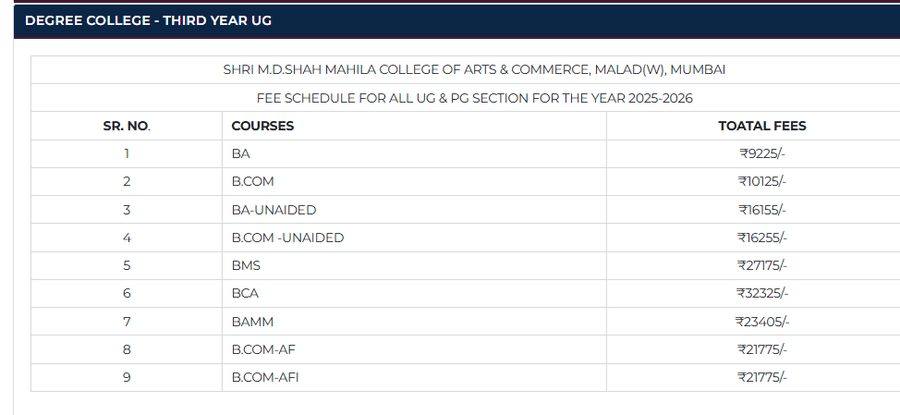Click the B.COM course name
Image resolution: width=900 pixels, height=415 pixels.
pos(253,182)
